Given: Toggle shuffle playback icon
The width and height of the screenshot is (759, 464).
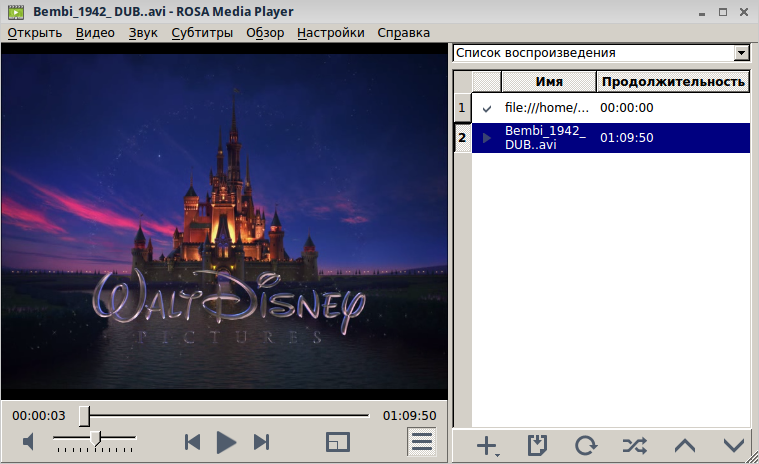Looking at the screenshot, I should 635,445.
